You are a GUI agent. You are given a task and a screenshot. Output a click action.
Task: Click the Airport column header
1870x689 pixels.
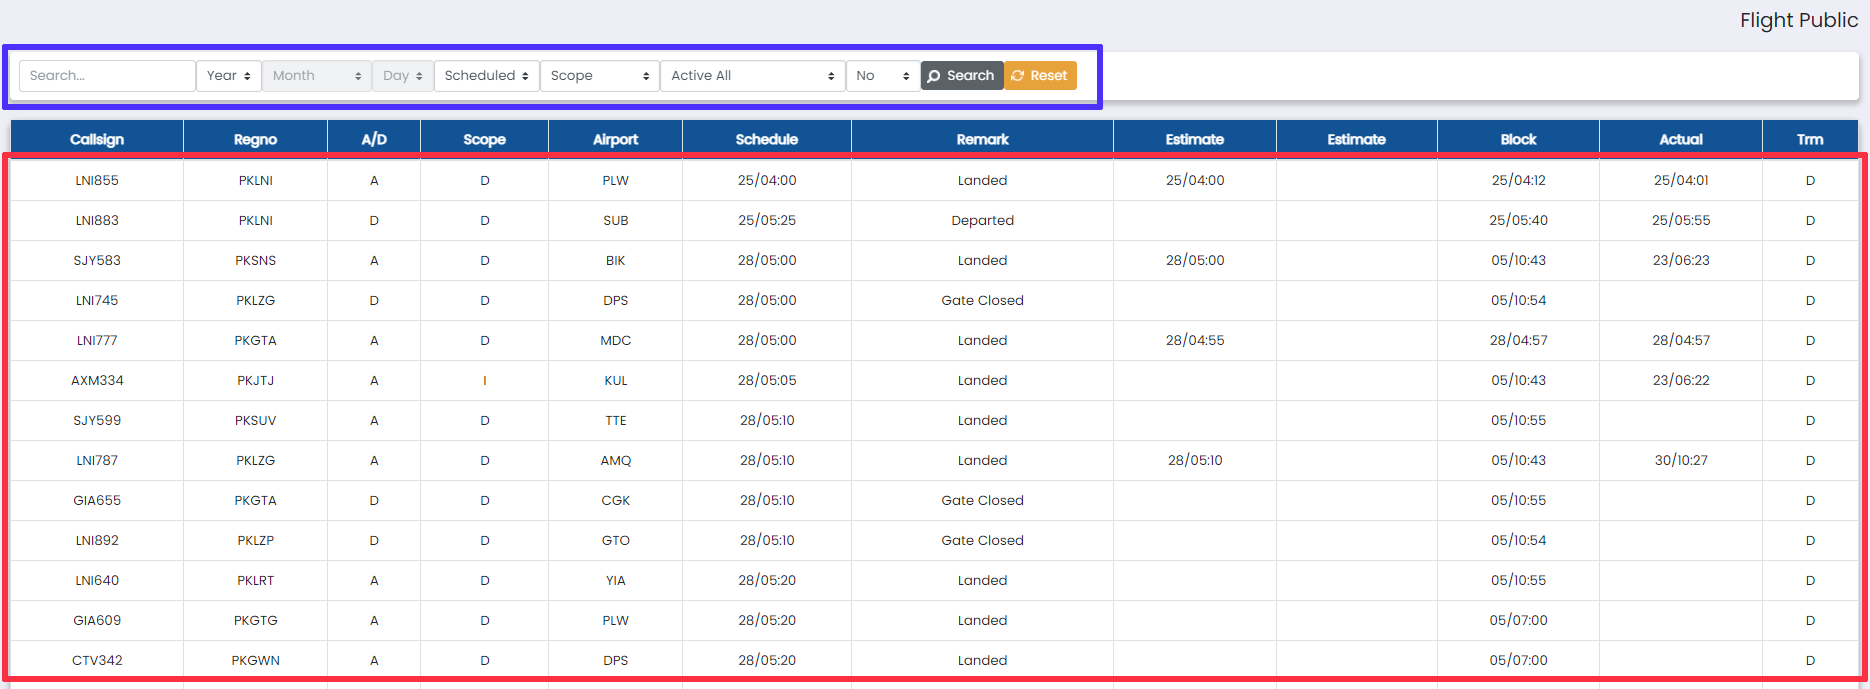(615, 140)
